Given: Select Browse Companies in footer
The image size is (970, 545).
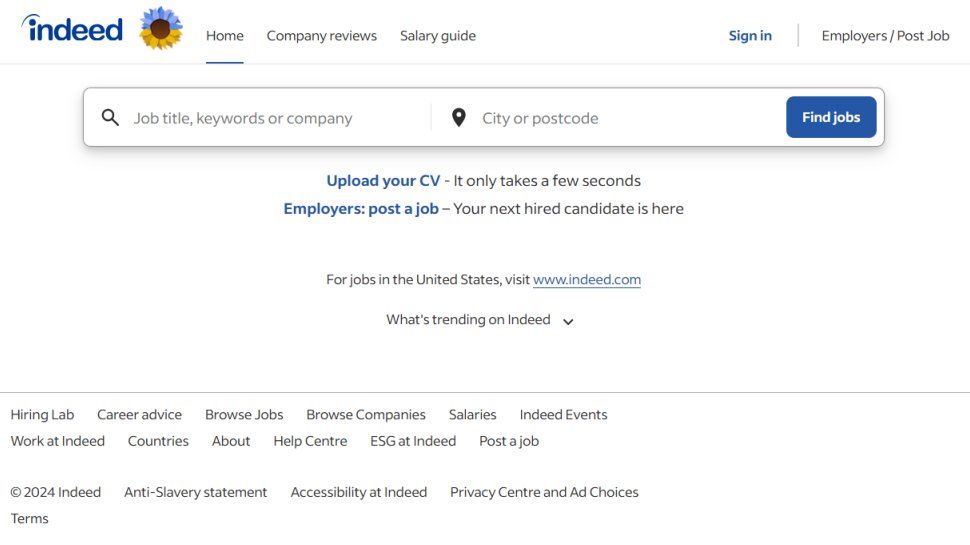Looking at the screenshot, I should coord(366,415).
